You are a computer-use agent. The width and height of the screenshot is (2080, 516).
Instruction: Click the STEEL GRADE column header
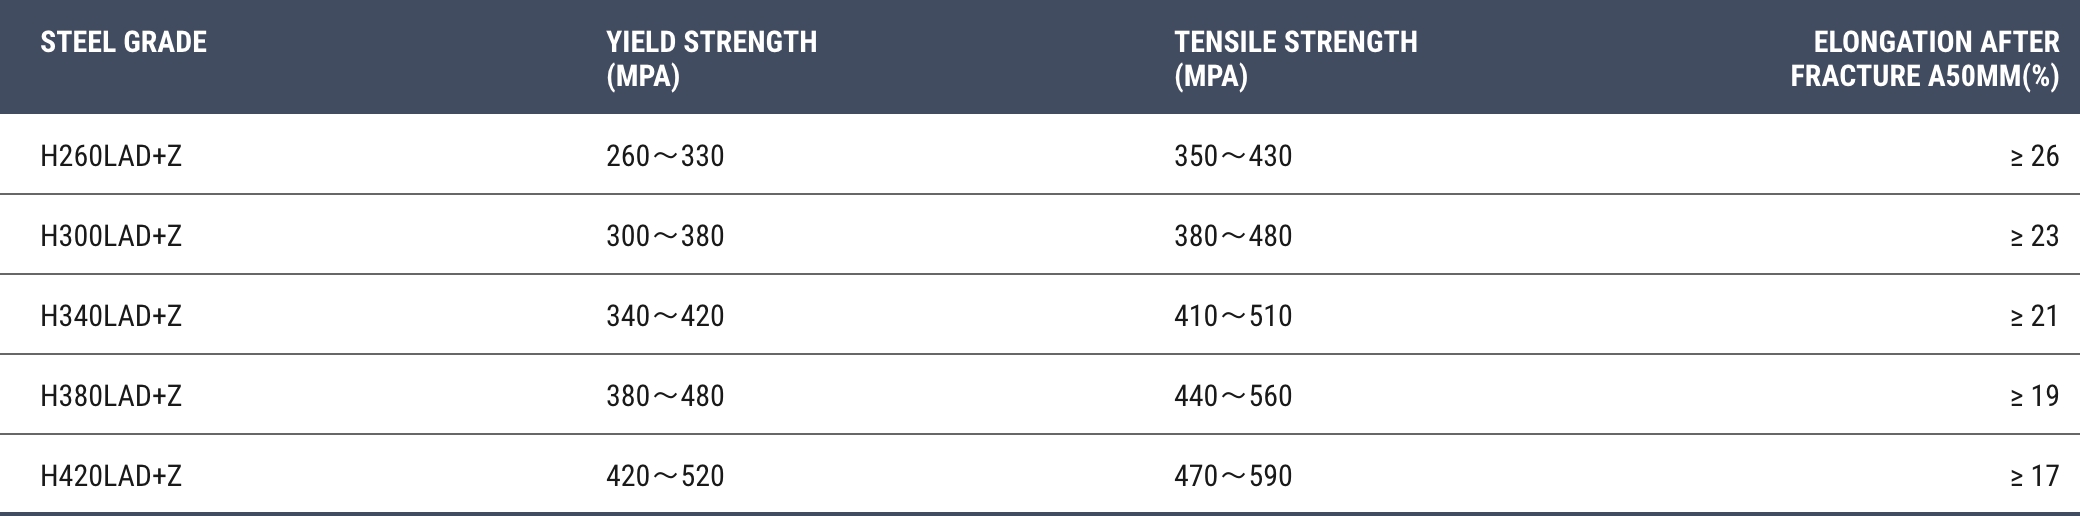(124, 42)
